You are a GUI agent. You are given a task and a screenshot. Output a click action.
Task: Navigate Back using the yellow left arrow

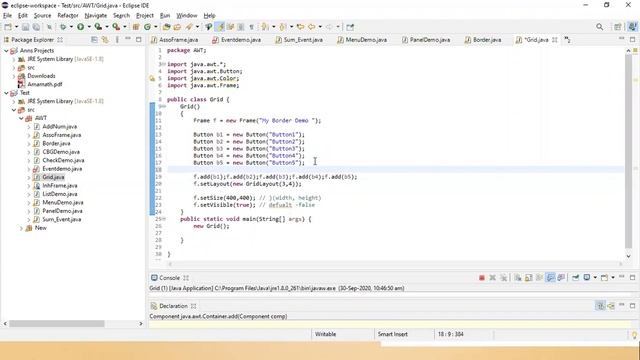(311, 27)
